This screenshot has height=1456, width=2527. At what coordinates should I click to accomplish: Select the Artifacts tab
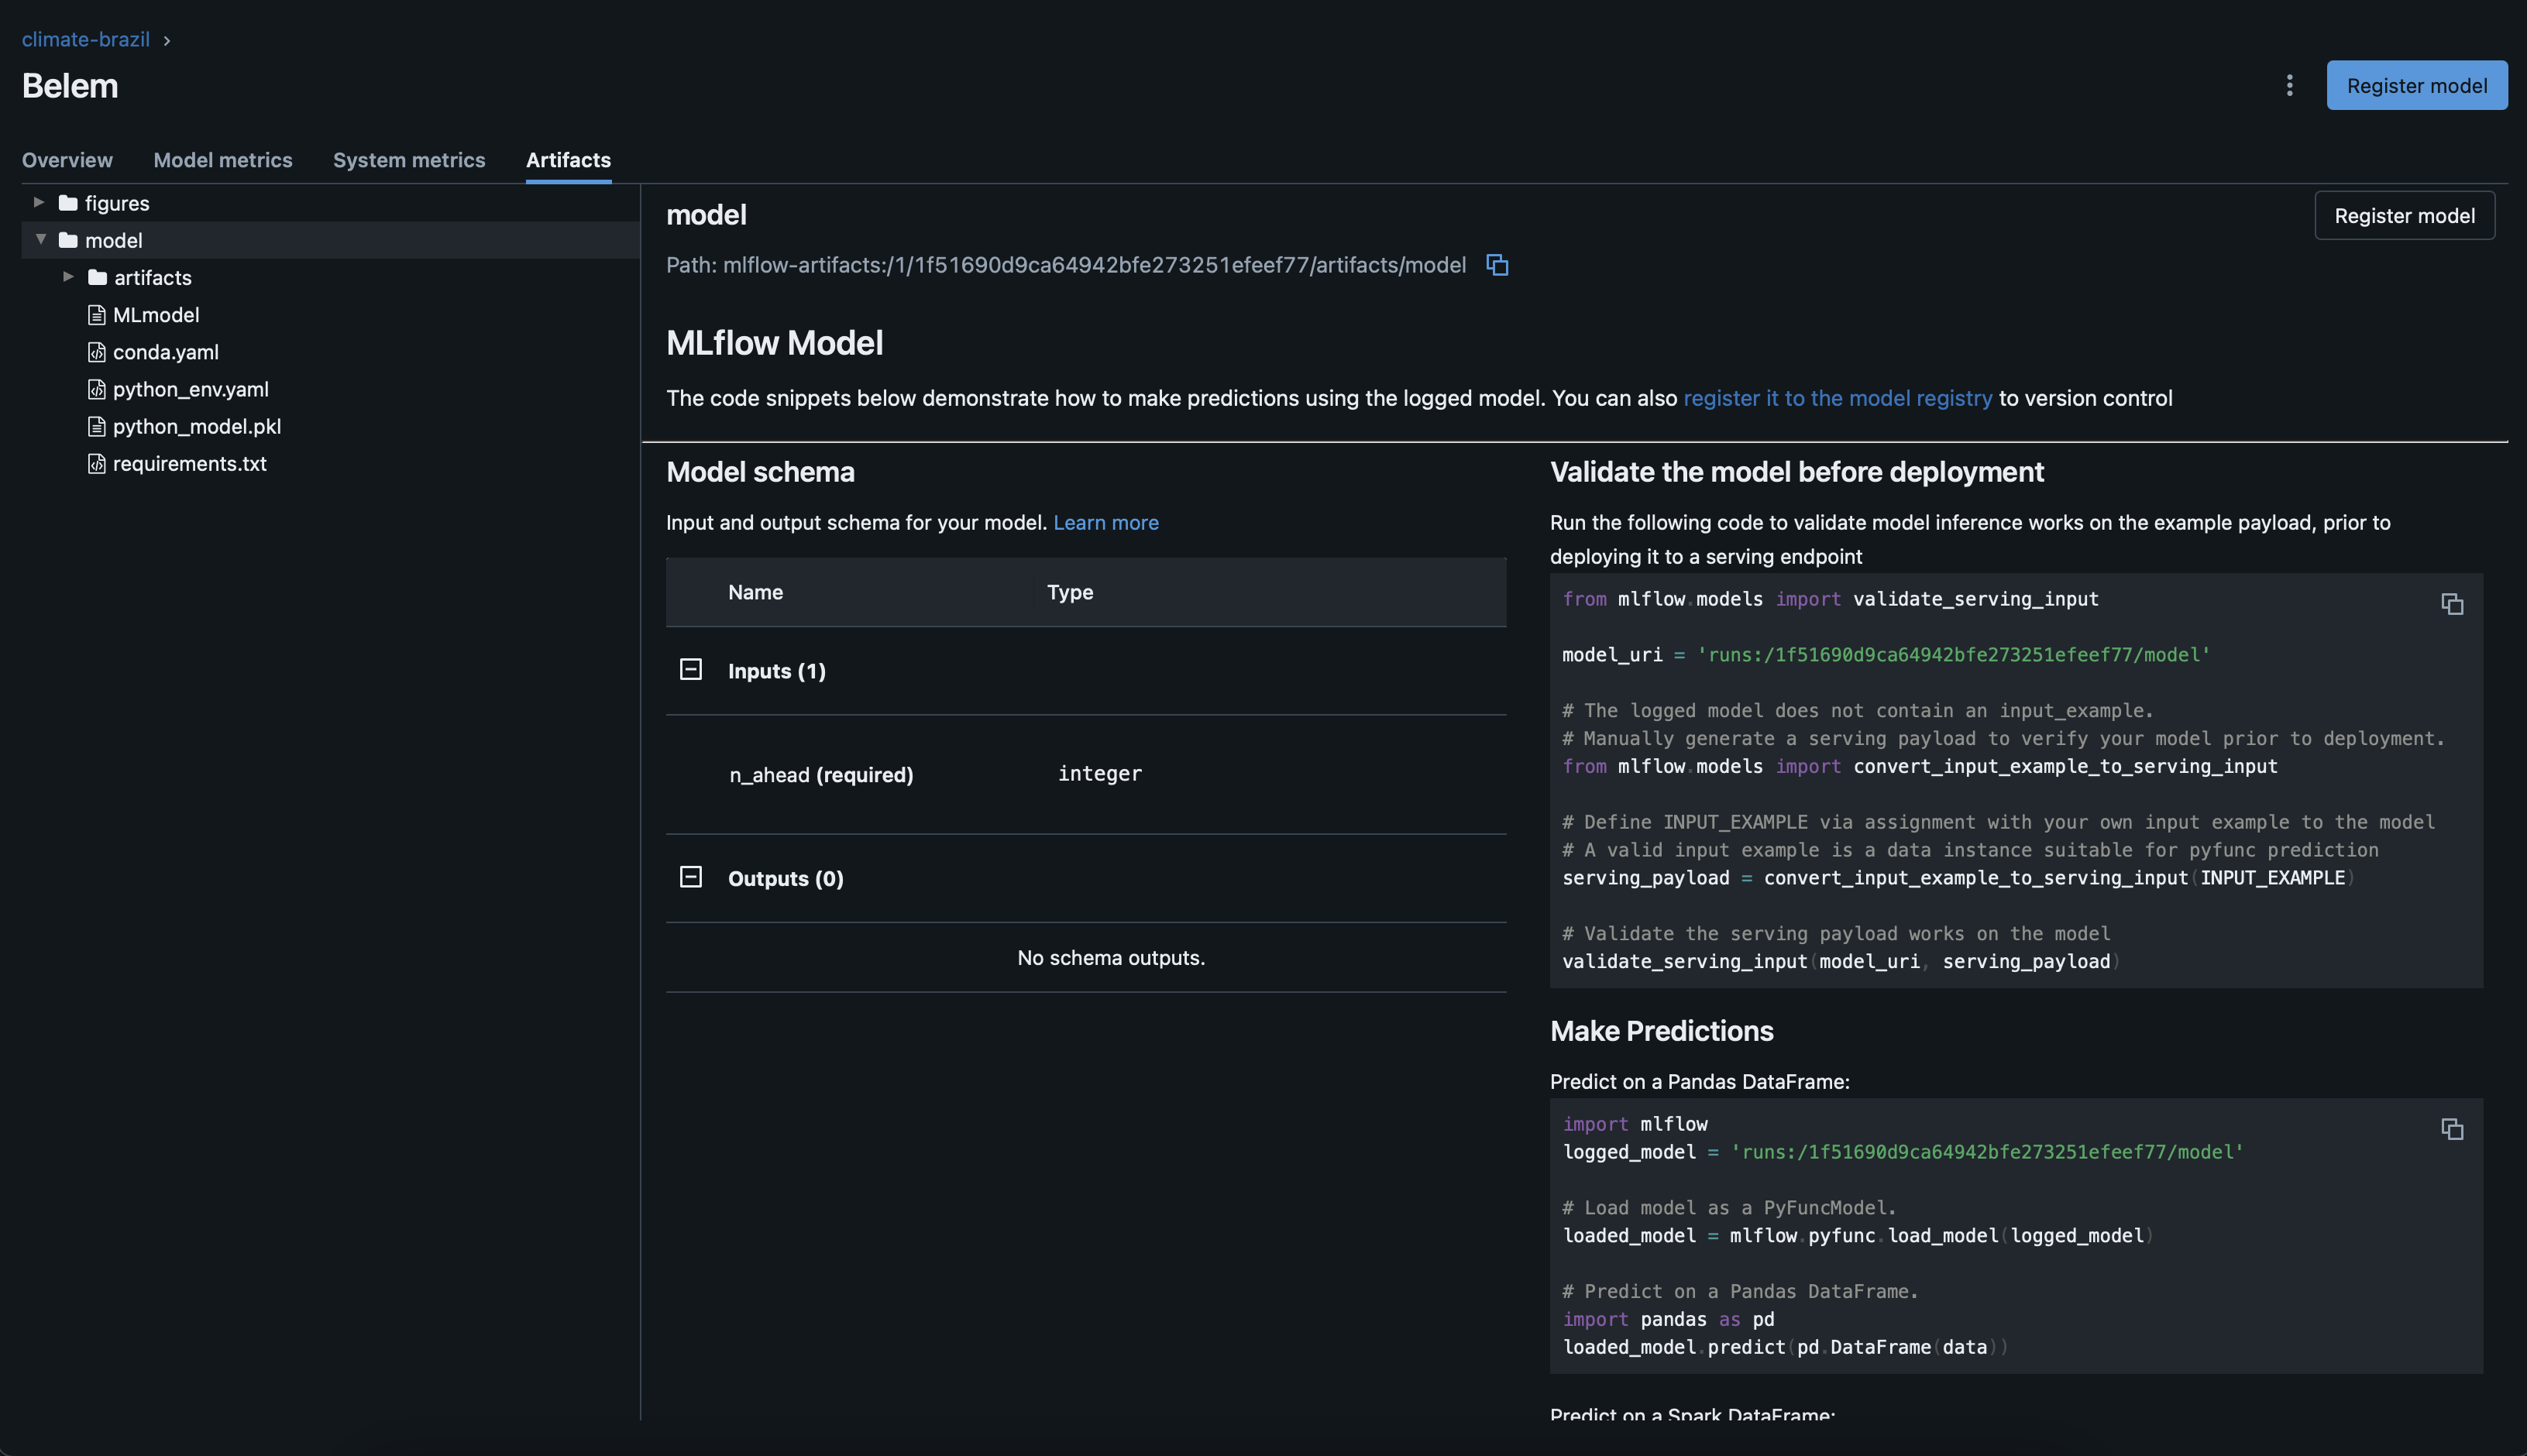point(568,160)
